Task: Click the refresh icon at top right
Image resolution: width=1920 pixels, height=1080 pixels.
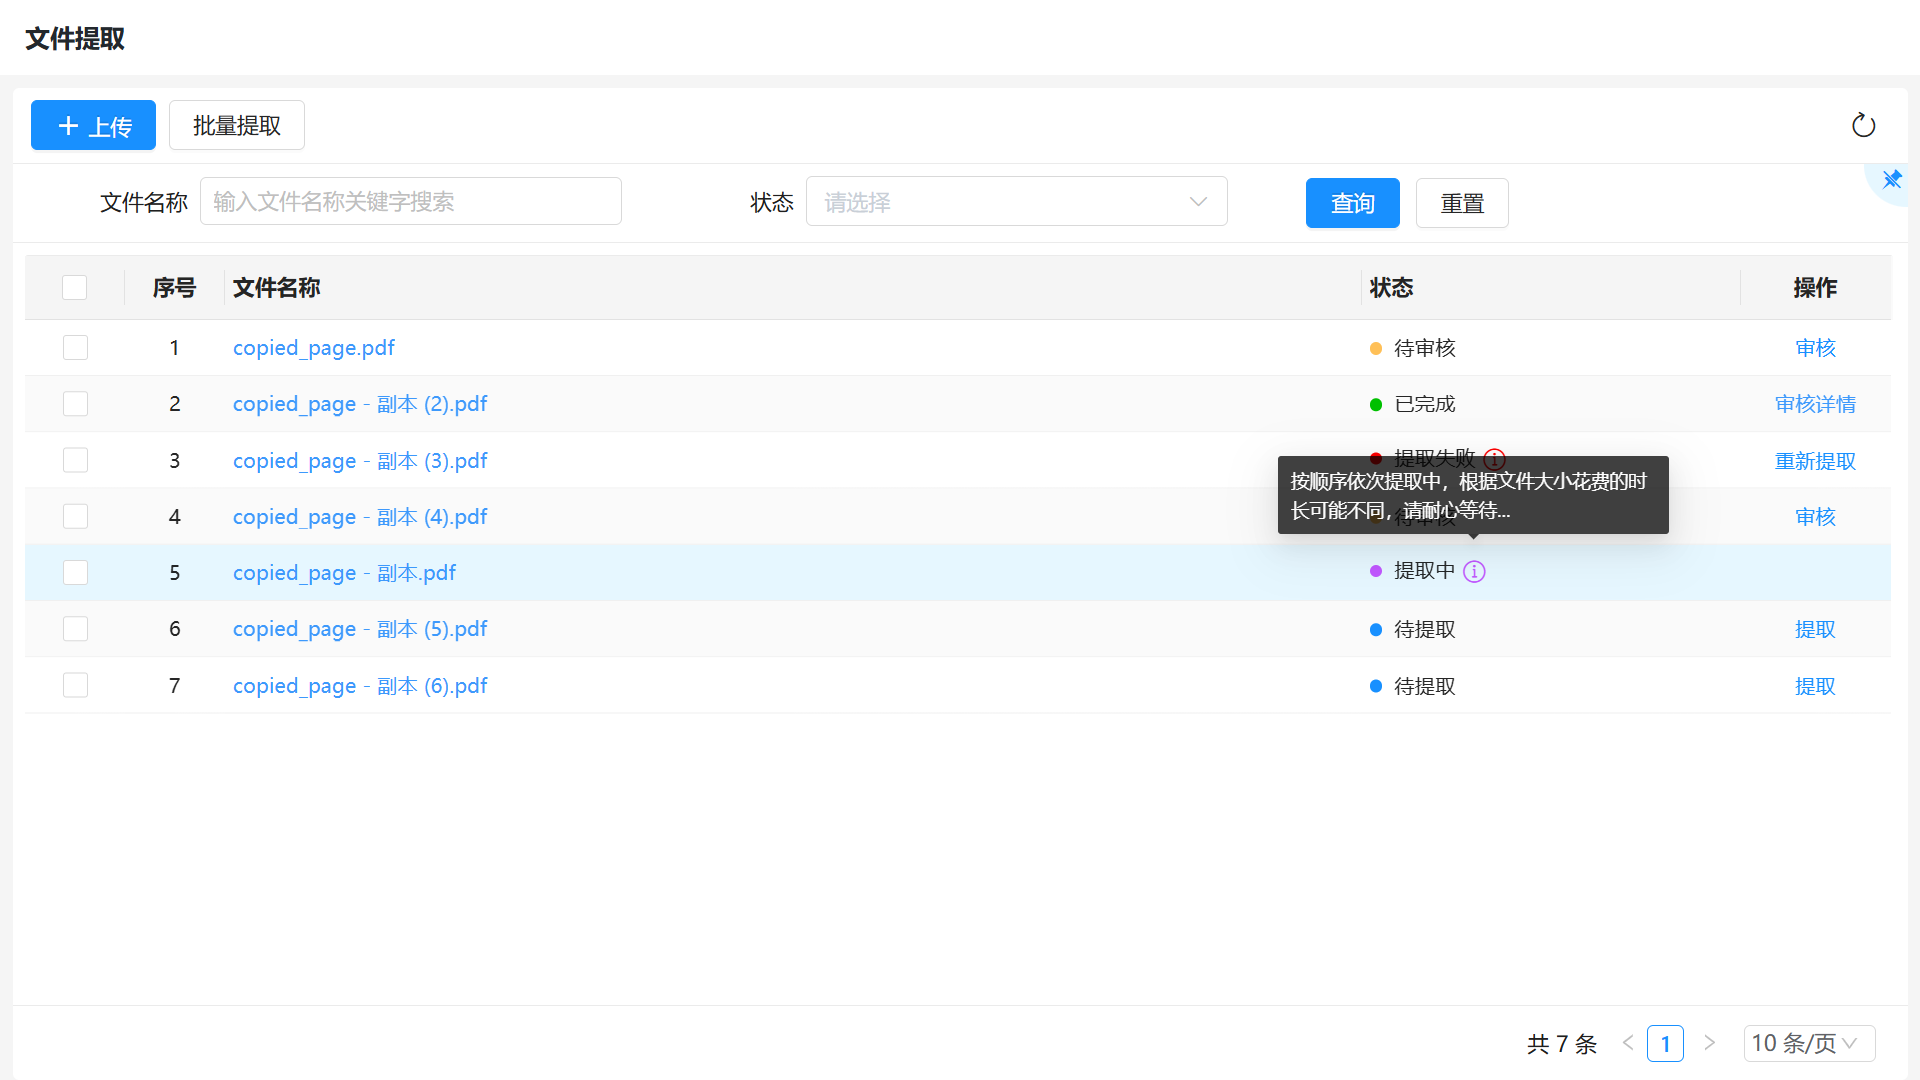Action: point(1863,125)
